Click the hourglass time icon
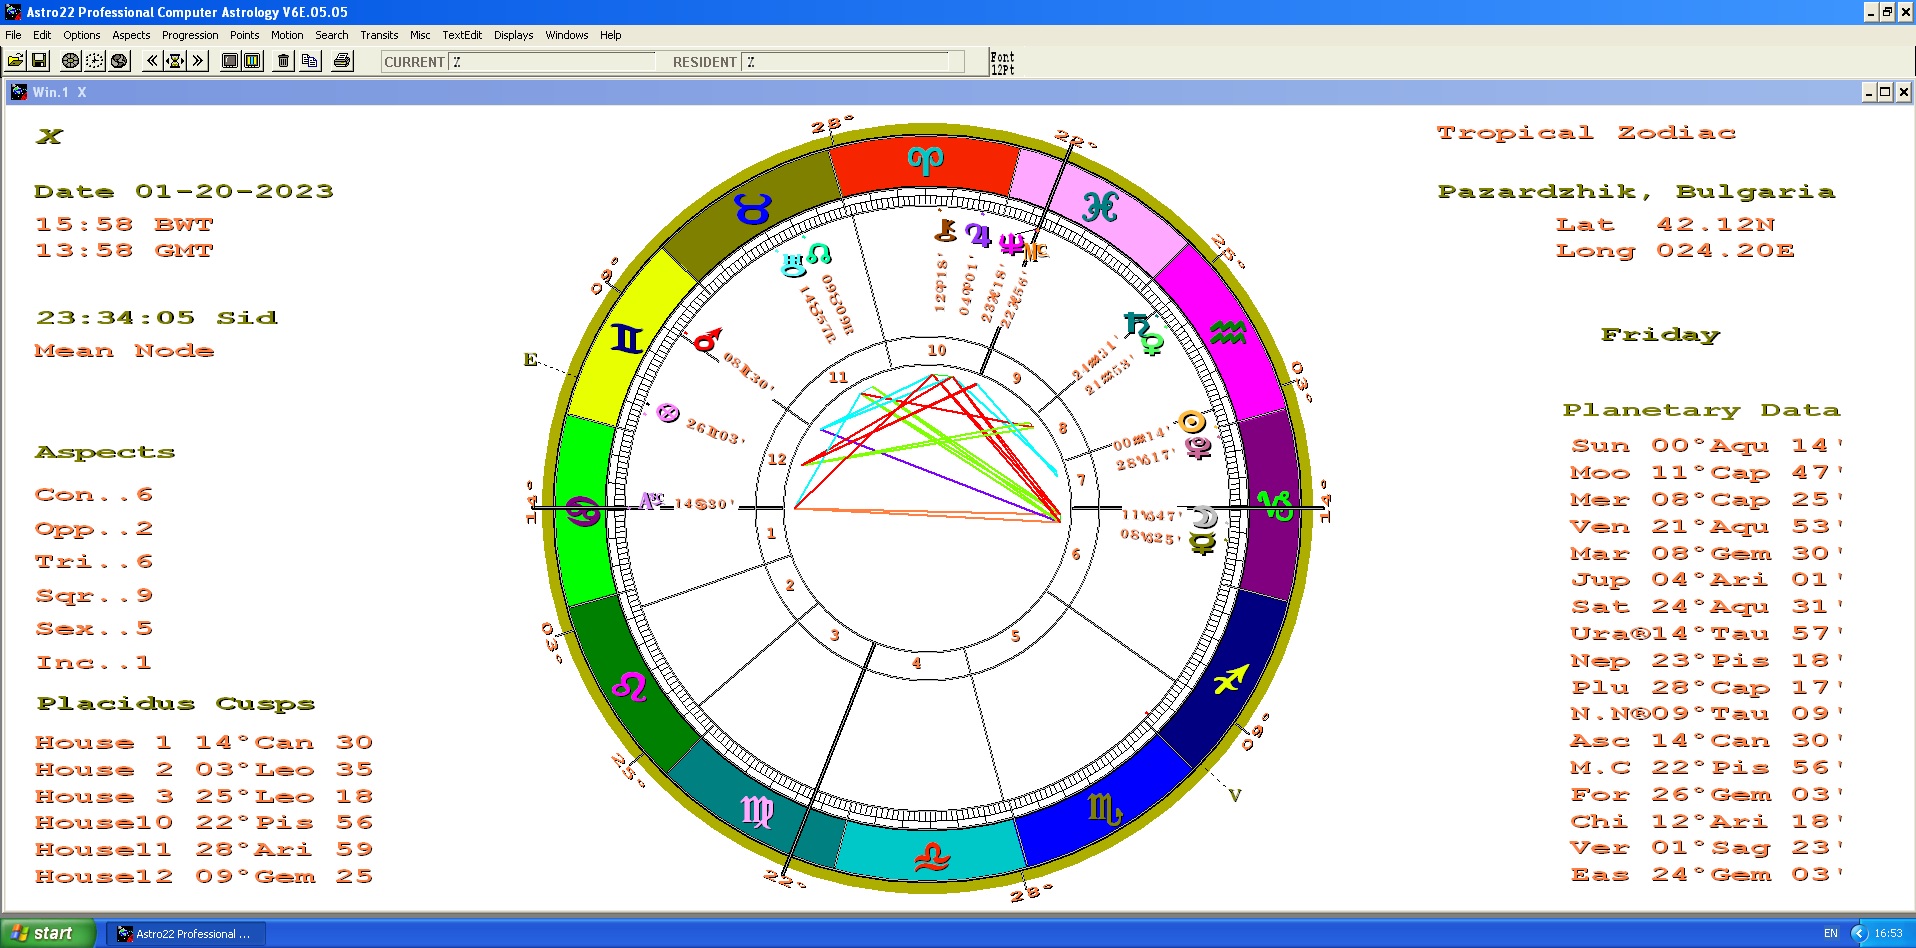 [175, 61]
